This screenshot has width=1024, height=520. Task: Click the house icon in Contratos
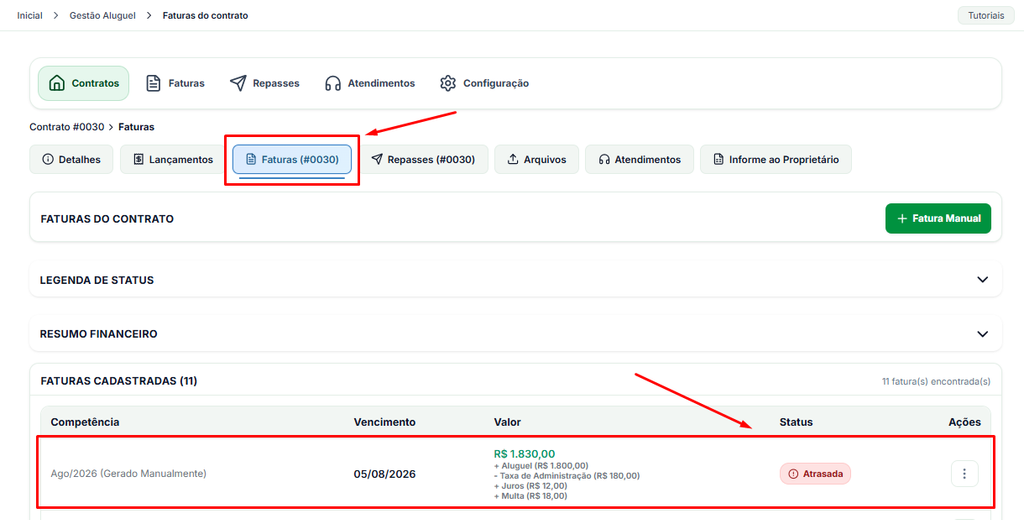[57, 83]
